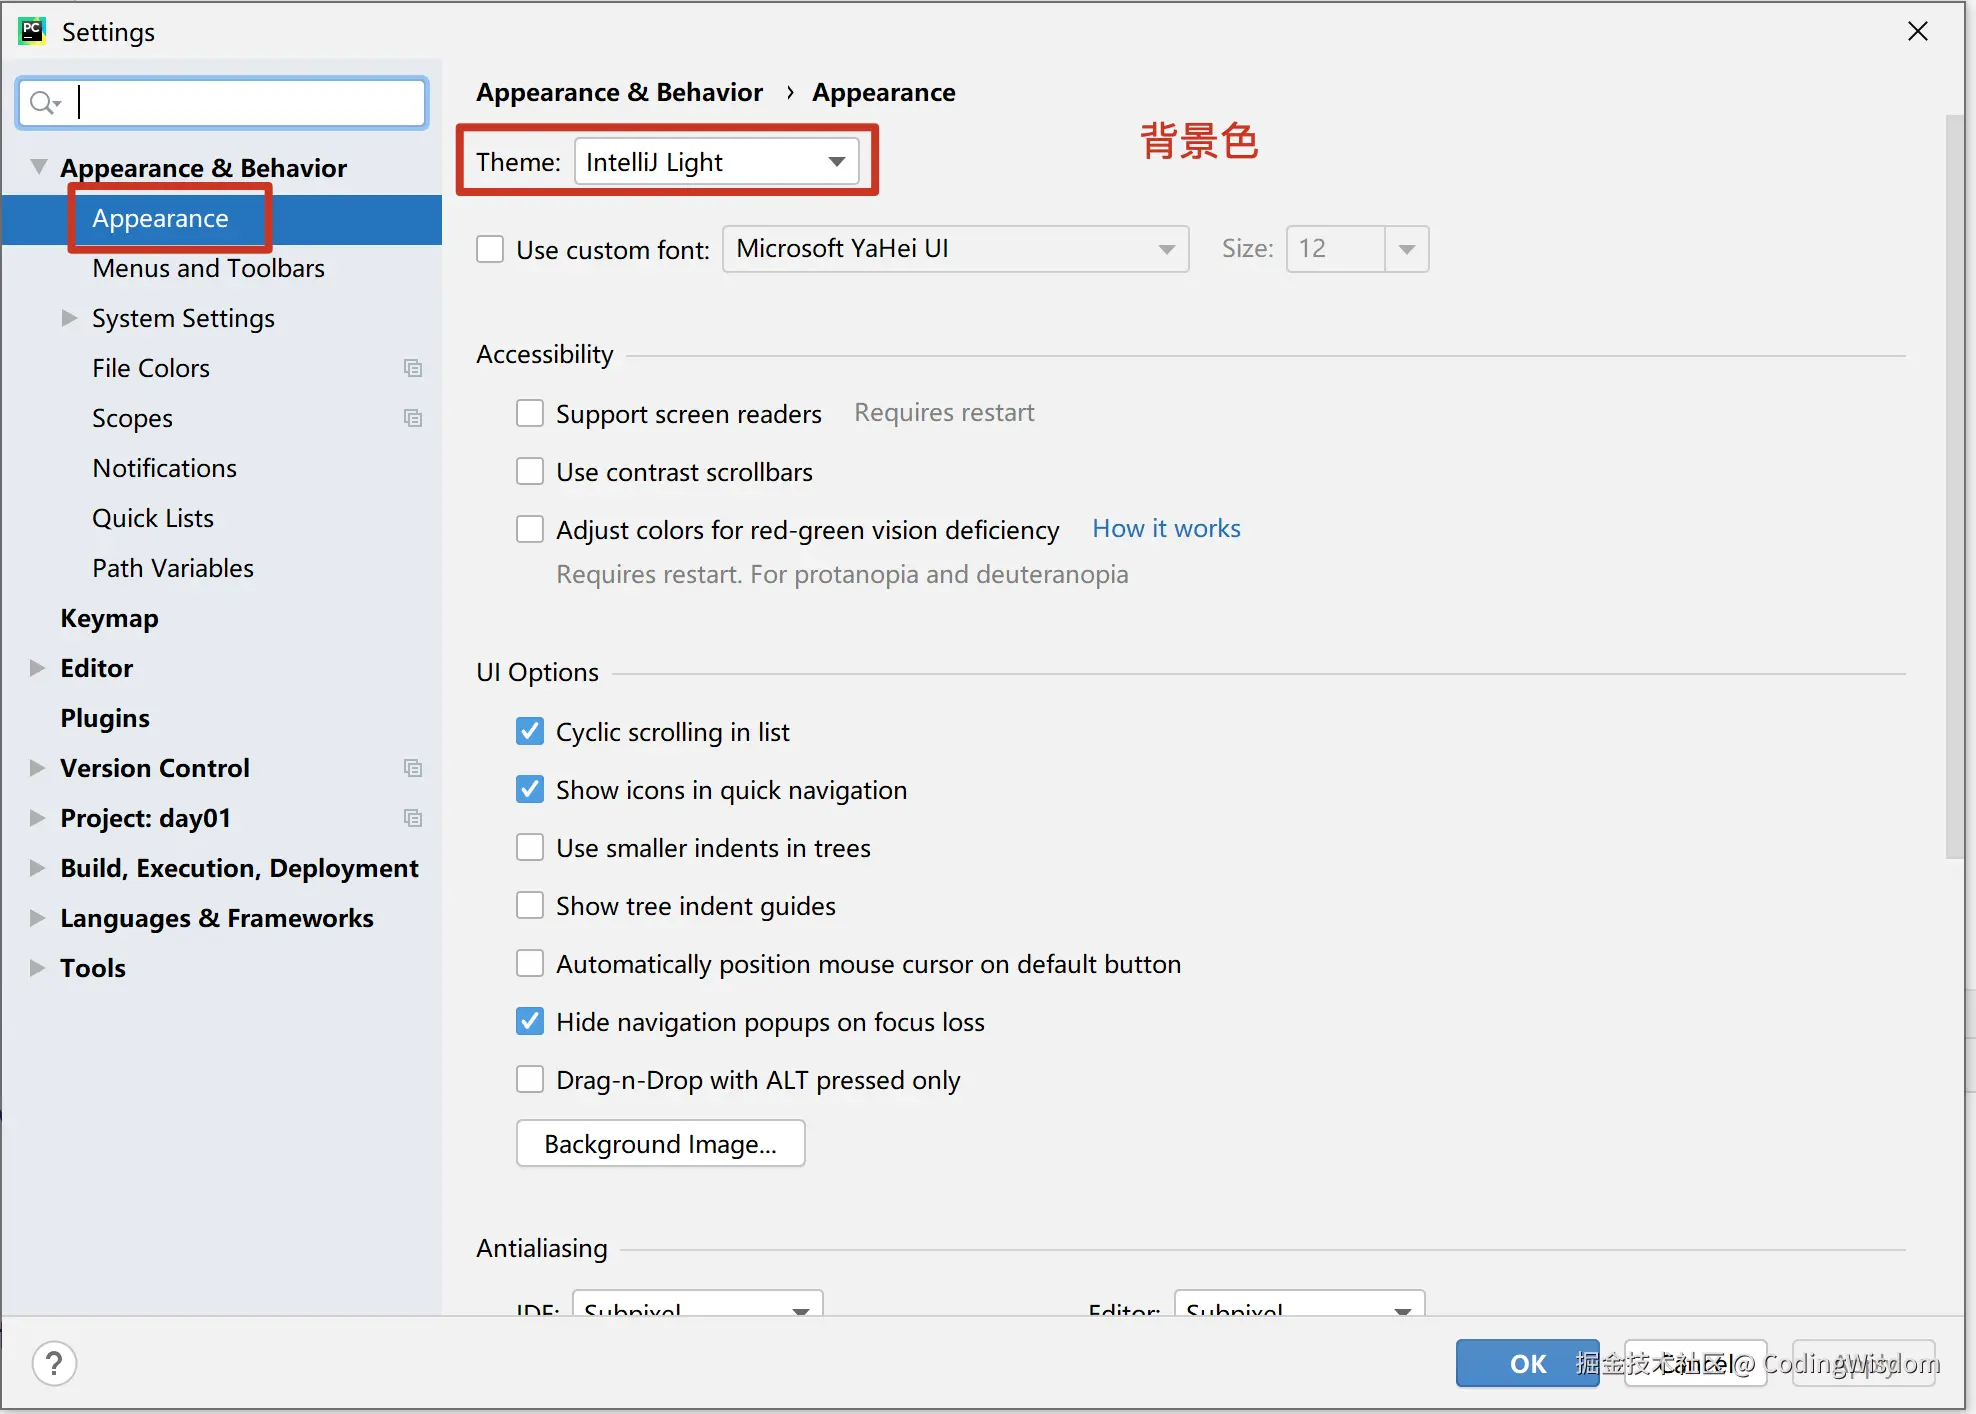Viewport: 1976px width, 1414px height.
Task: Click the project-level icon beside Project: day01
Action: coord(412,818)
